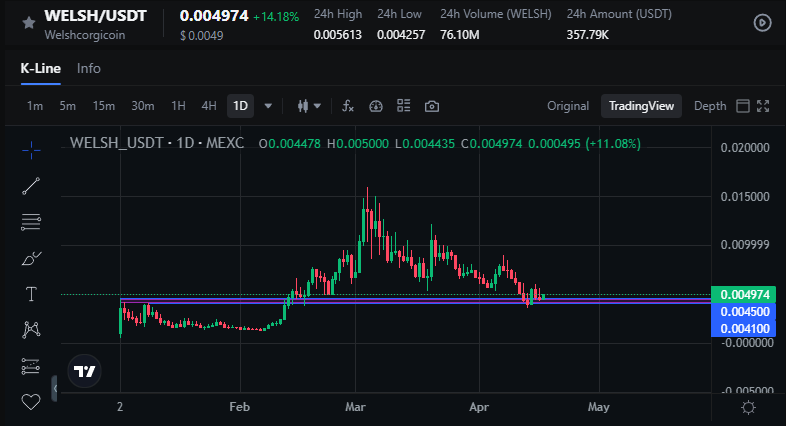Select the 1H timeframe
Viewport: 786px width, 426px height.
pyautogui.click(x=178, y=106)
